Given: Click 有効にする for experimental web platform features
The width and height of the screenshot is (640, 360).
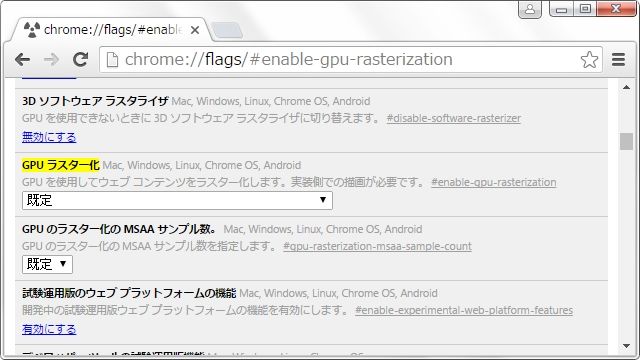Looking at the screenshot, I should tap(49, 329).
